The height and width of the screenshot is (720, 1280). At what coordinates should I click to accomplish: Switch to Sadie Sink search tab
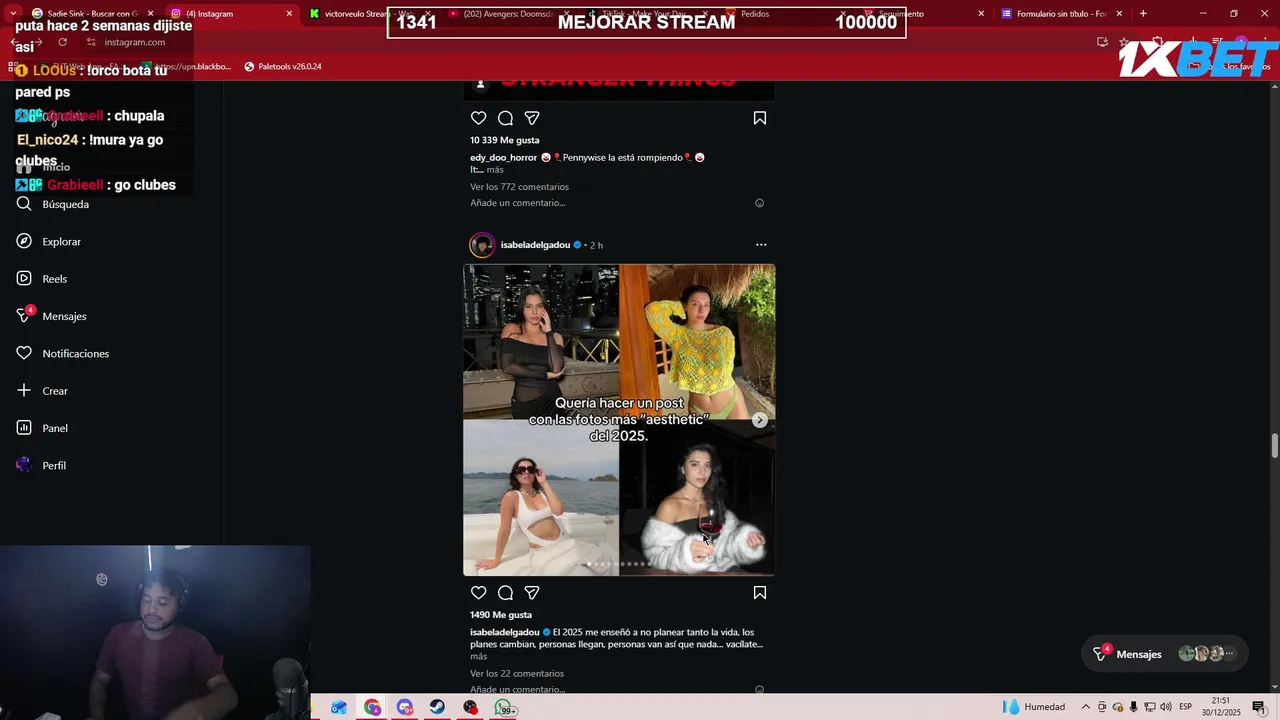coord(90,14)
